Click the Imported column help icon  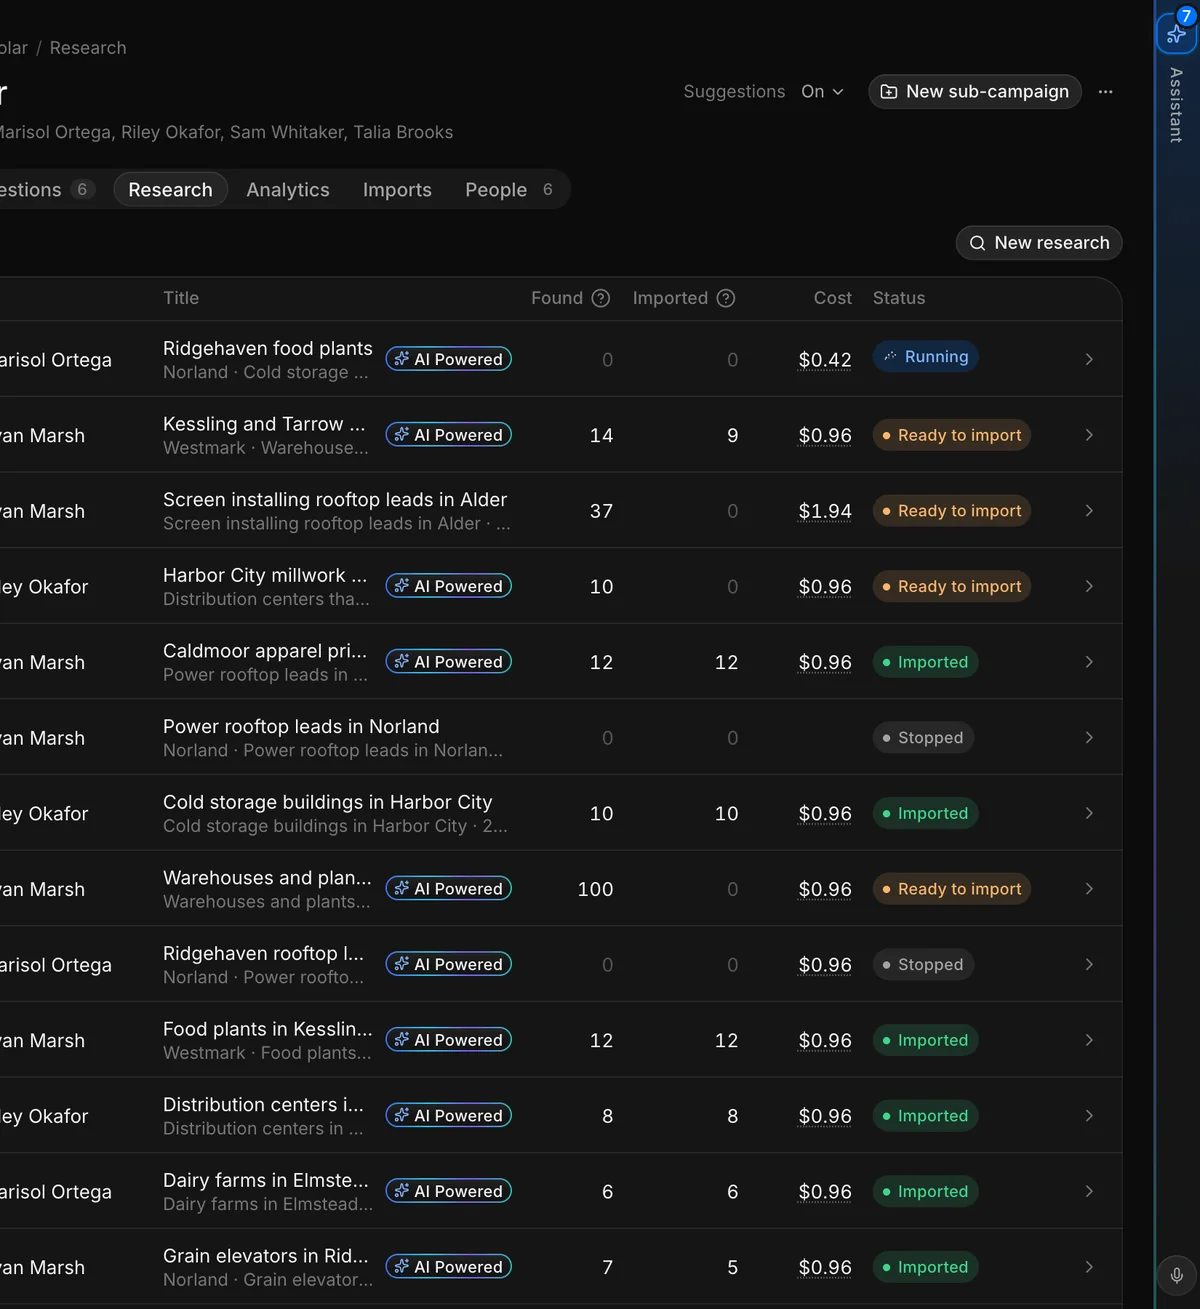[726, 298]
